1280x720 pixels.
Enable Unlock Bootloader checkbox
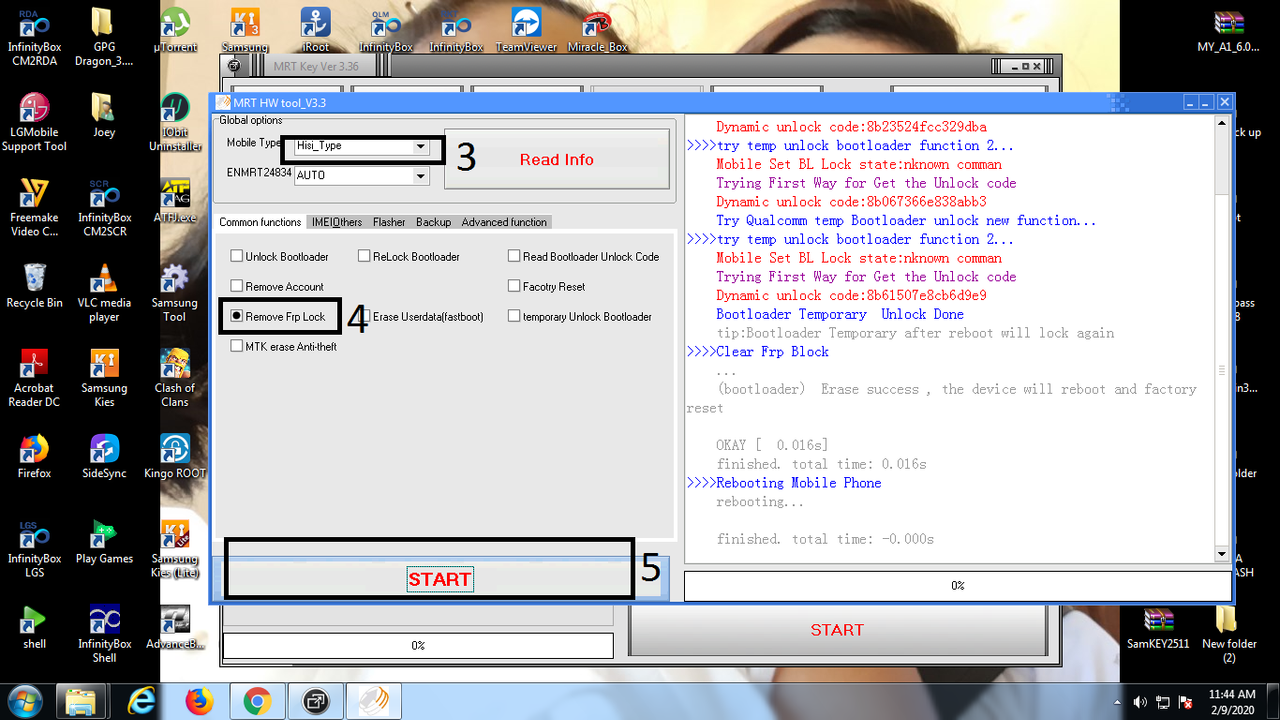237,257
